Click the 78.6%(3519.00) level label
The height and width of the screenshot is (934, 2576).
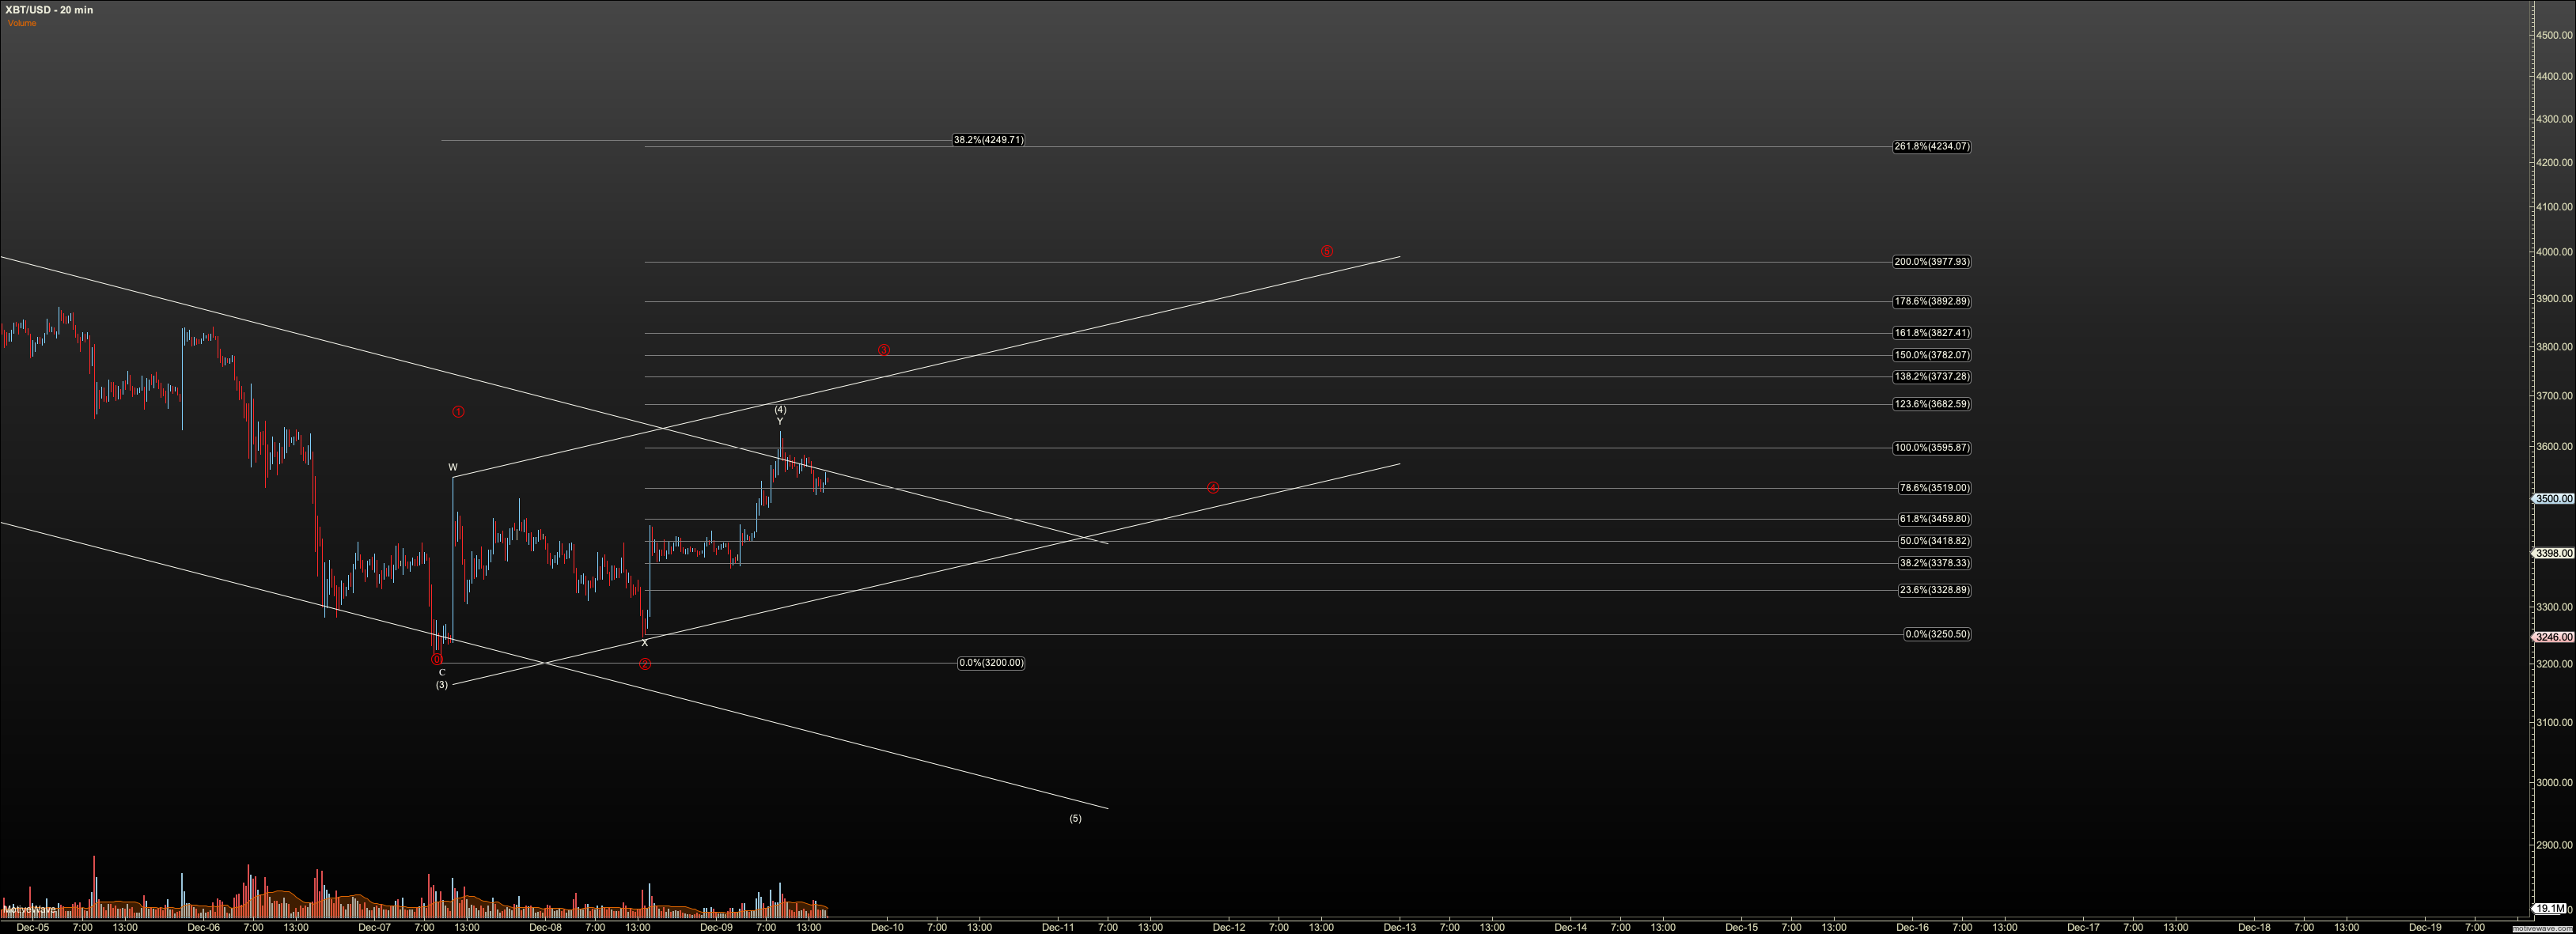tap(1934, 488)
